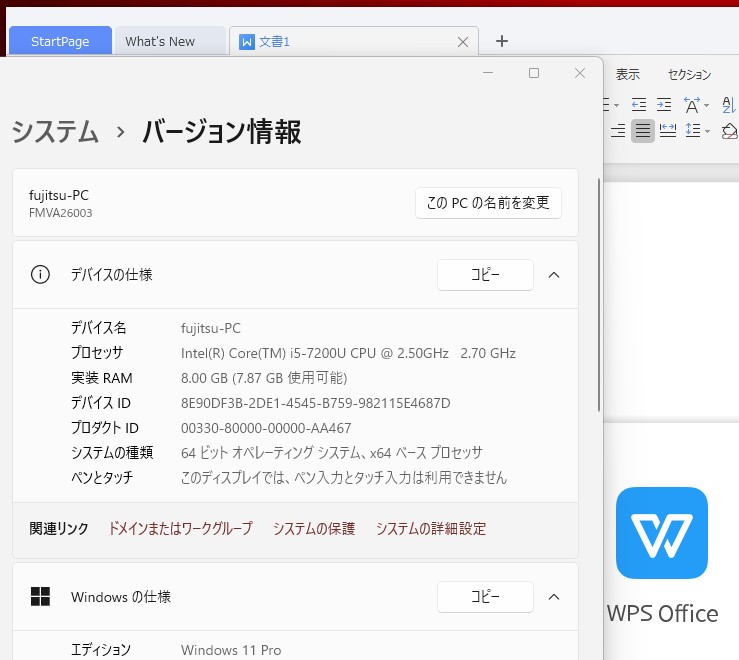Viewport: 739px width, 660px height.
Task: Open the セクション menu tab
Action: tap(690, 74)
